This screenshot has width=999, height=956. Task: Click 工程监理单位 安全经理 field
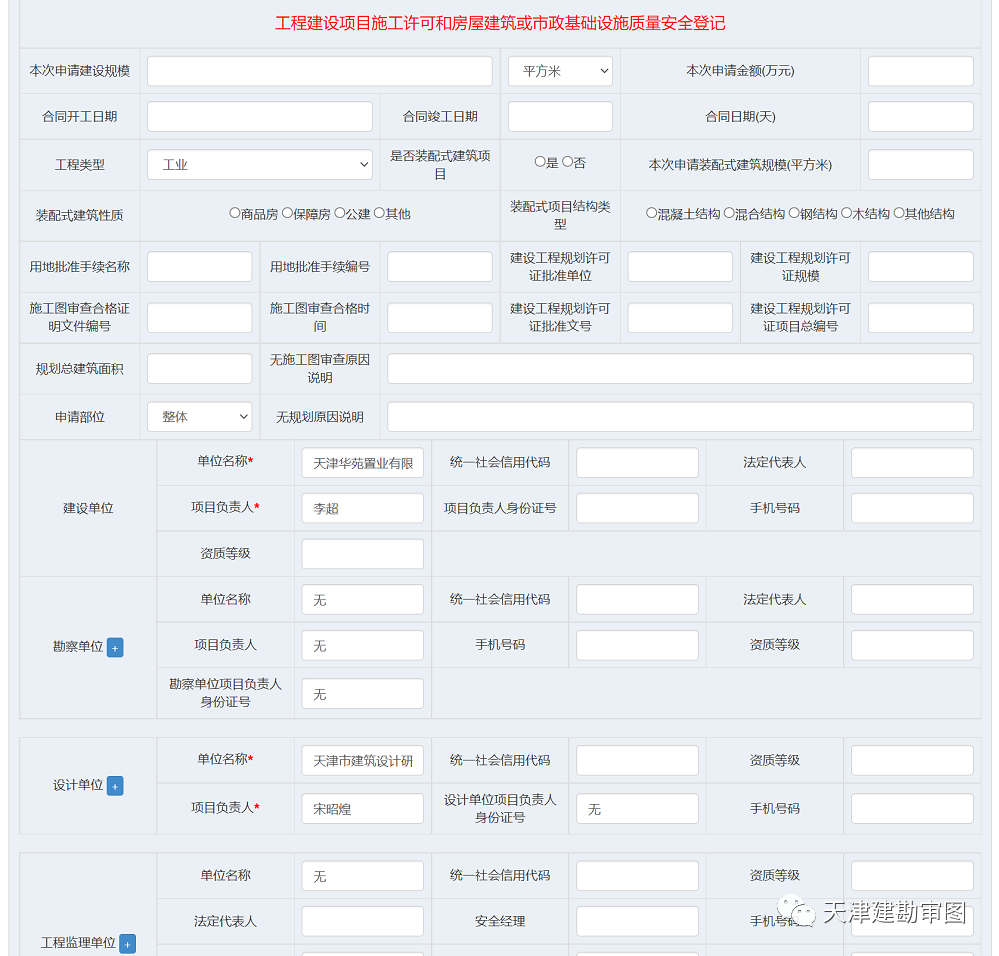tap(637, 922)
